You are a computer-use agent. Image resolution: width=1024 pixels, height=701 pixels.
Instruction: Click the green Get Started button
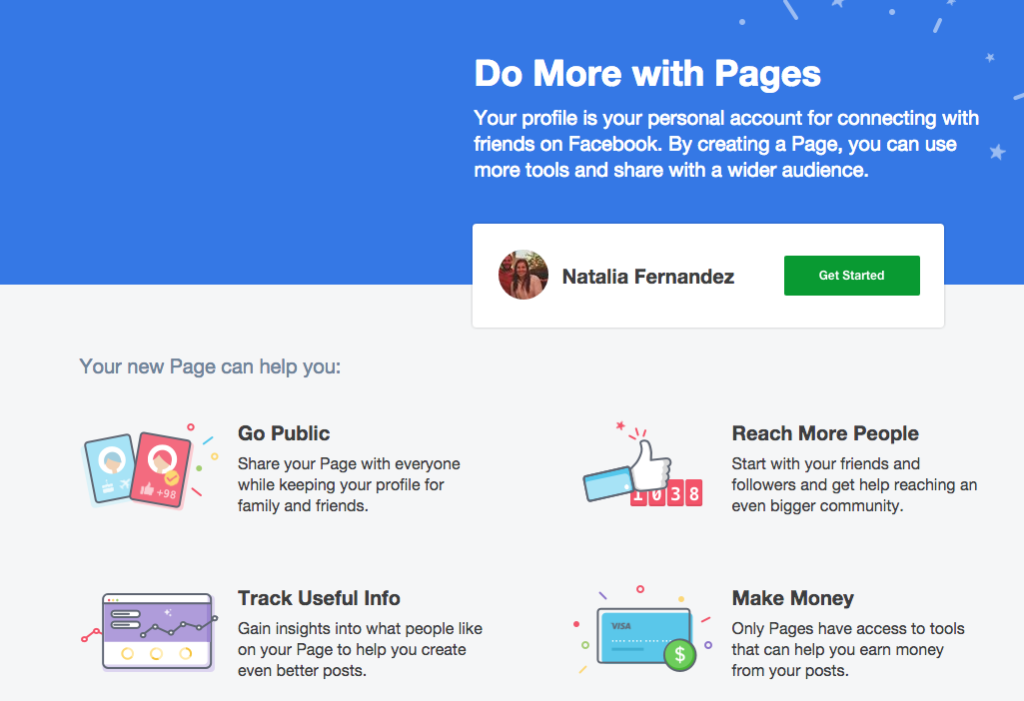tap(851, 276)
